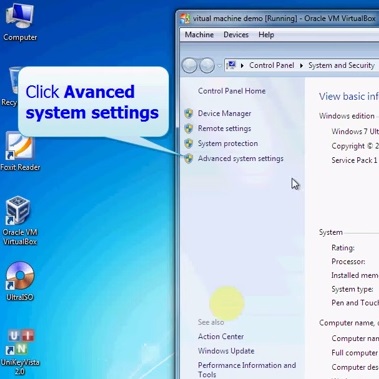The height and width of the screenshot is (379, 379).
Task: Open the Devices menu
Action: 236,35
